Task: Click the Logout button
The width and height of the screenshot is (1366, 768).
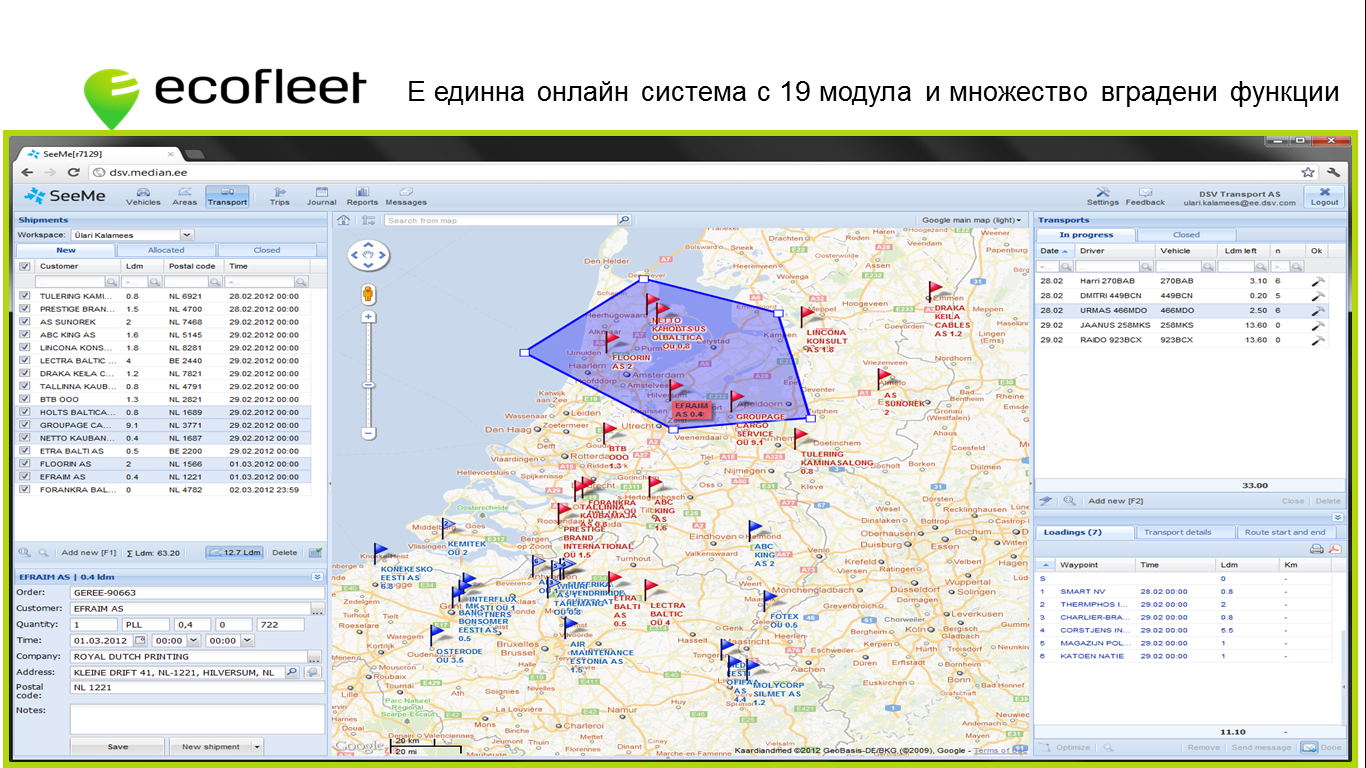Action: point(1325,197)
